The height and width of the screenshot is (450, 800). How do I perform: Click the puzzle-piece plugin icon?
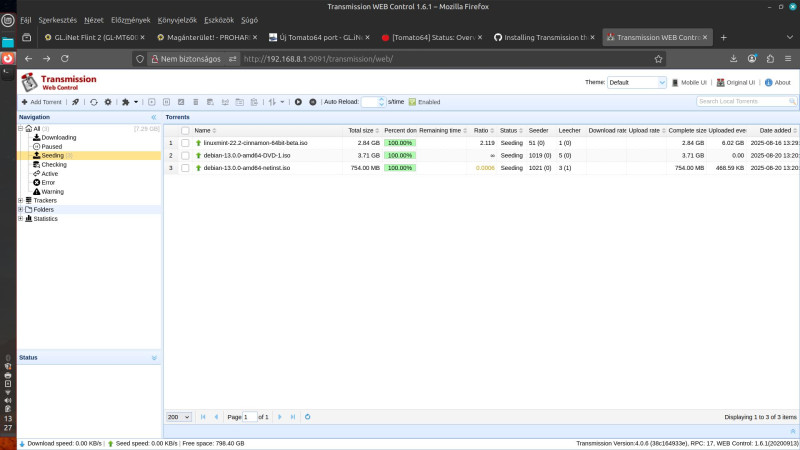[x=126, y=102]
